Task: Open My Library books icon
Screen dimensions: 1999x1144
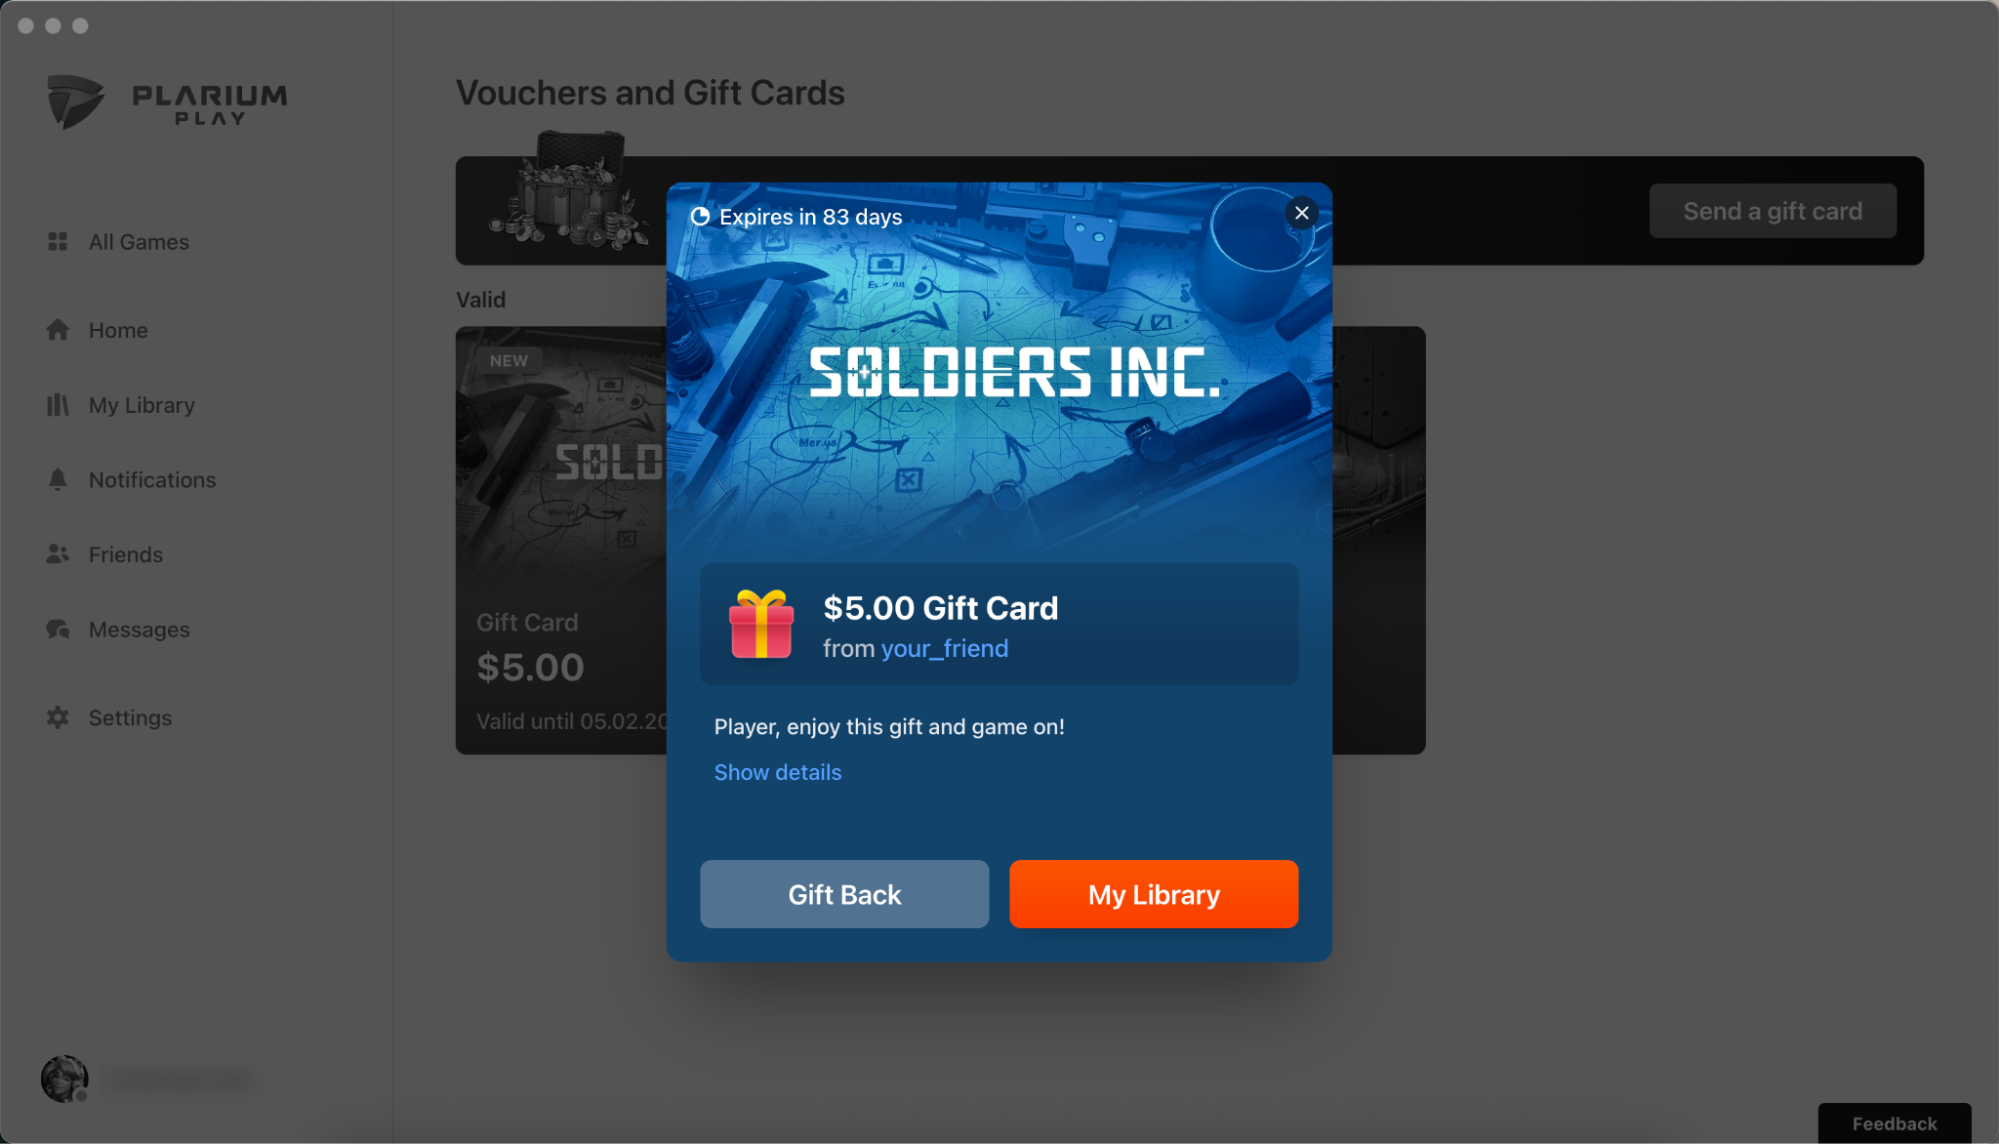Action: [x=58, y=405]
